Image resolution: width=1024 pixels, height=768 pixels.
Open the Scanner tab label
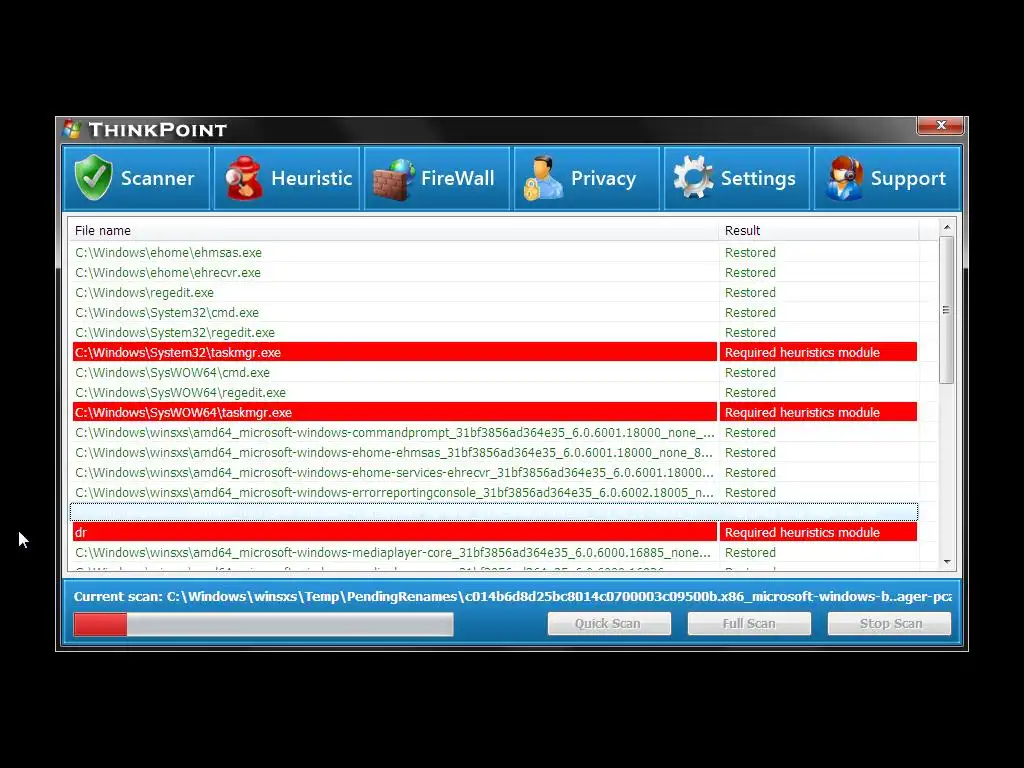[157, 178]
